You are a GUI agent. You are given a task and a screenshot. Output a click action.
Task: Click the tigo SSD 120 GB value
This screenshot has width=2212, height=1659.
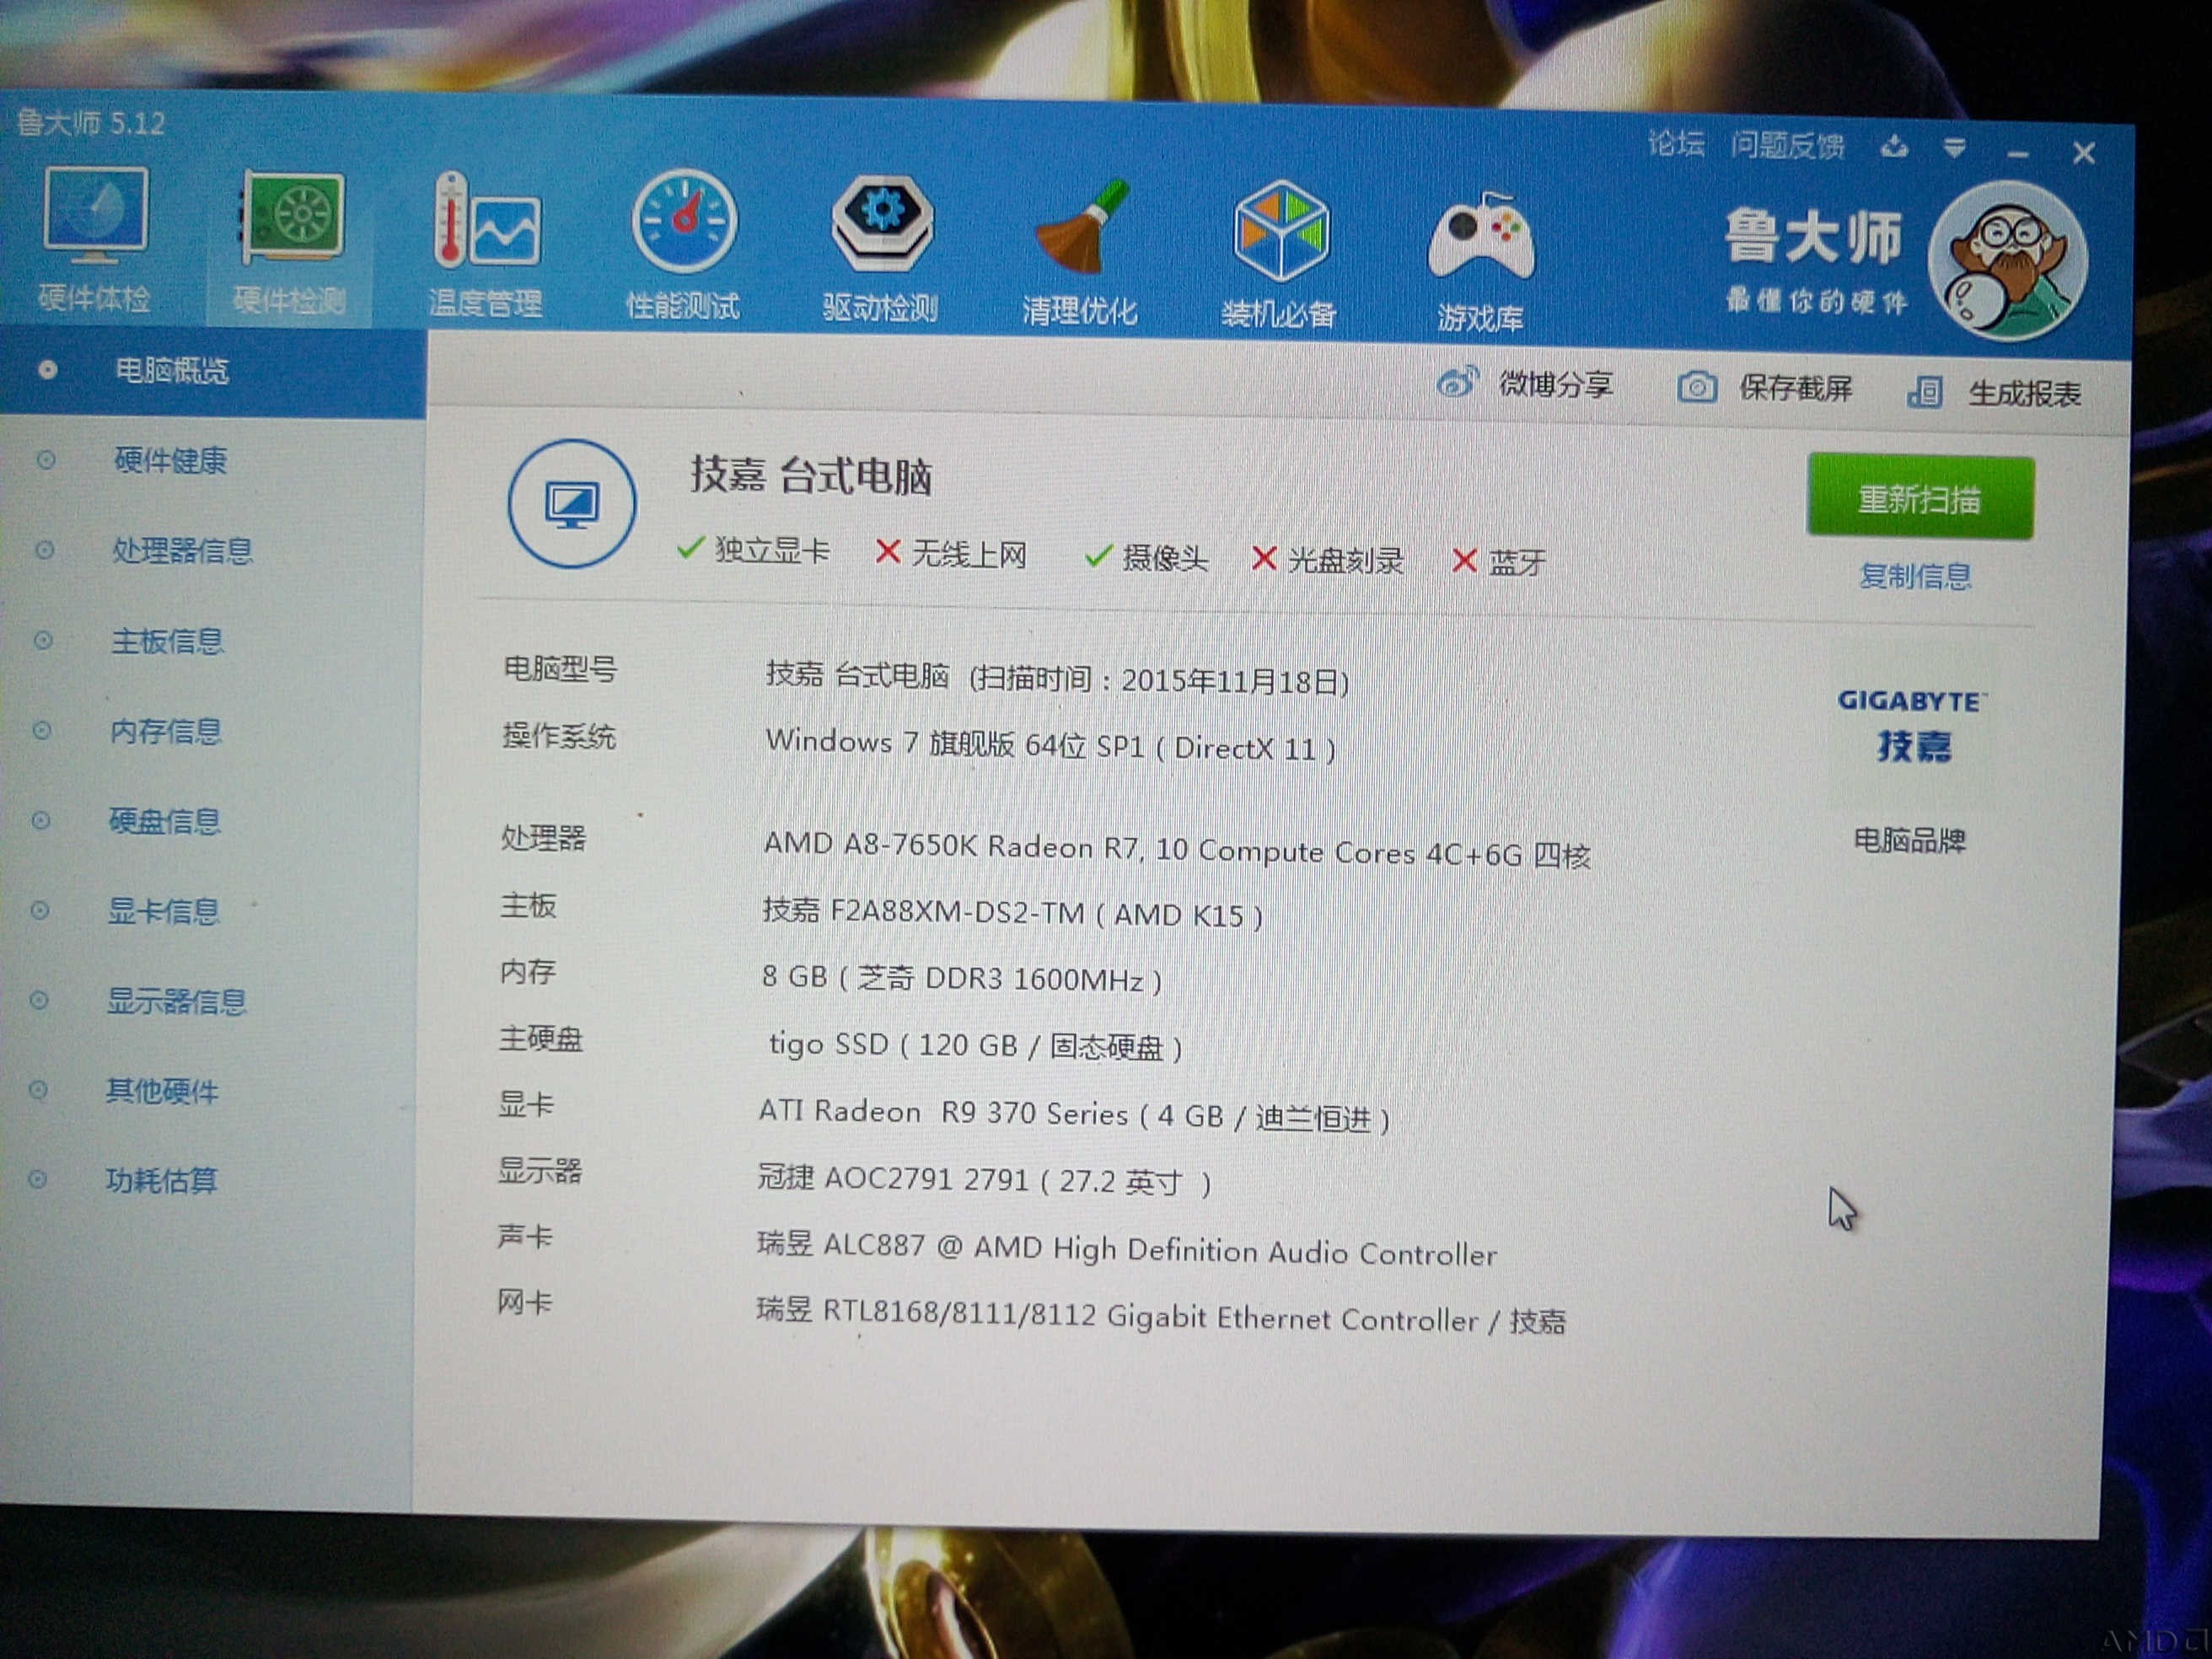[975, 1046]
